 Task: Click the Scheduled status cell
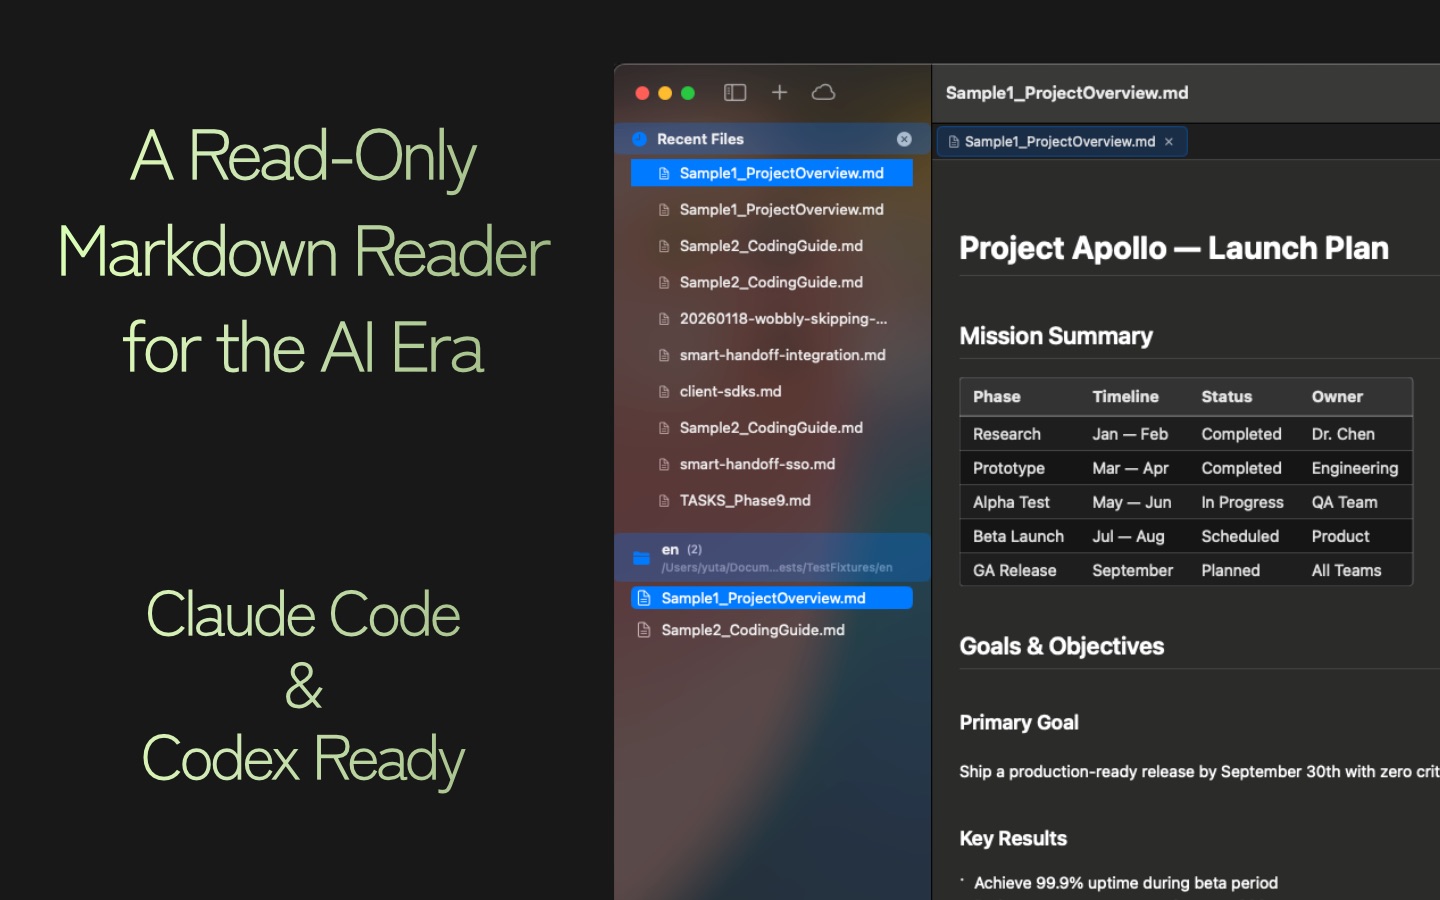1240,536
